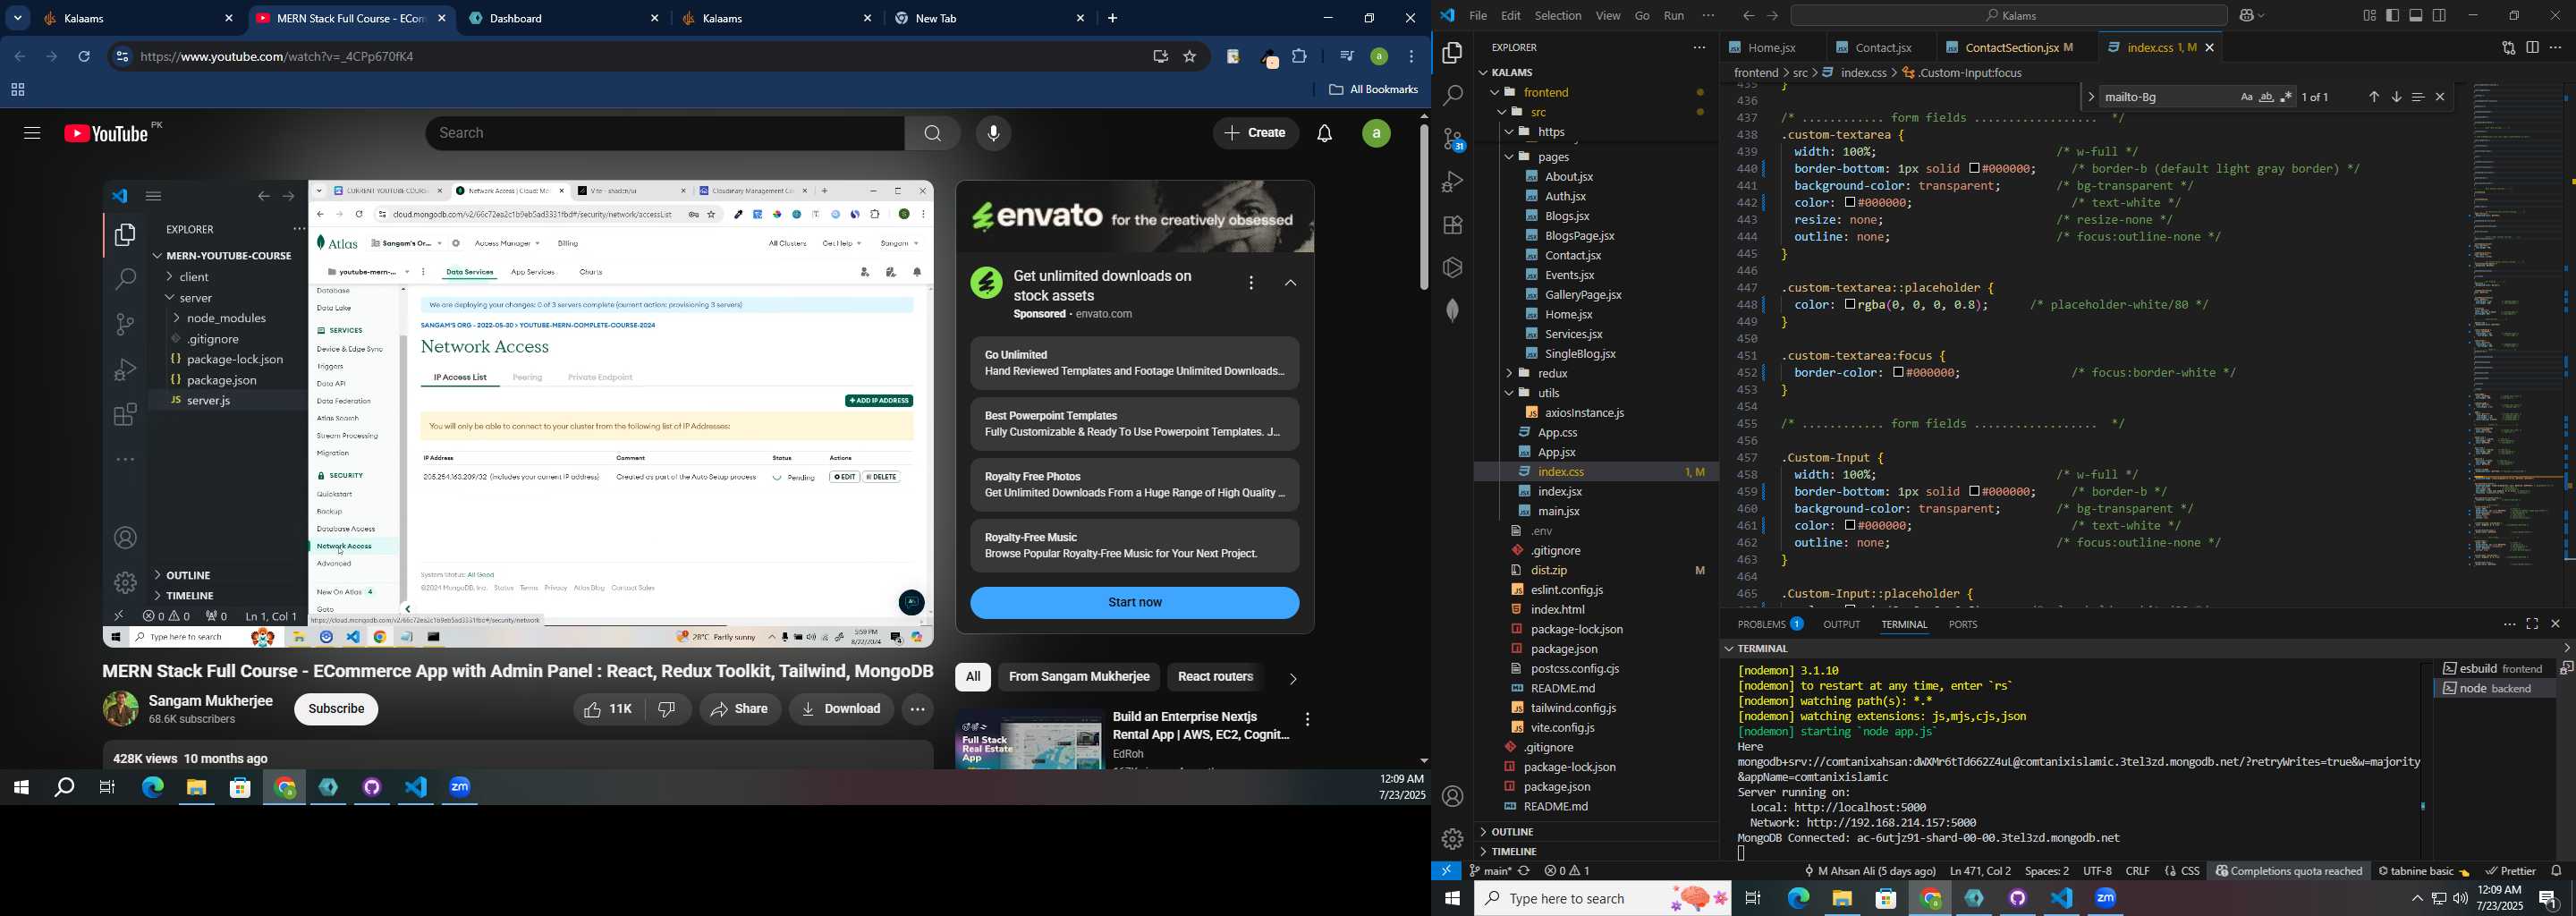
Task: Open the MongoDB leaf icon in activity bar
Action: tap(1452, 310)
